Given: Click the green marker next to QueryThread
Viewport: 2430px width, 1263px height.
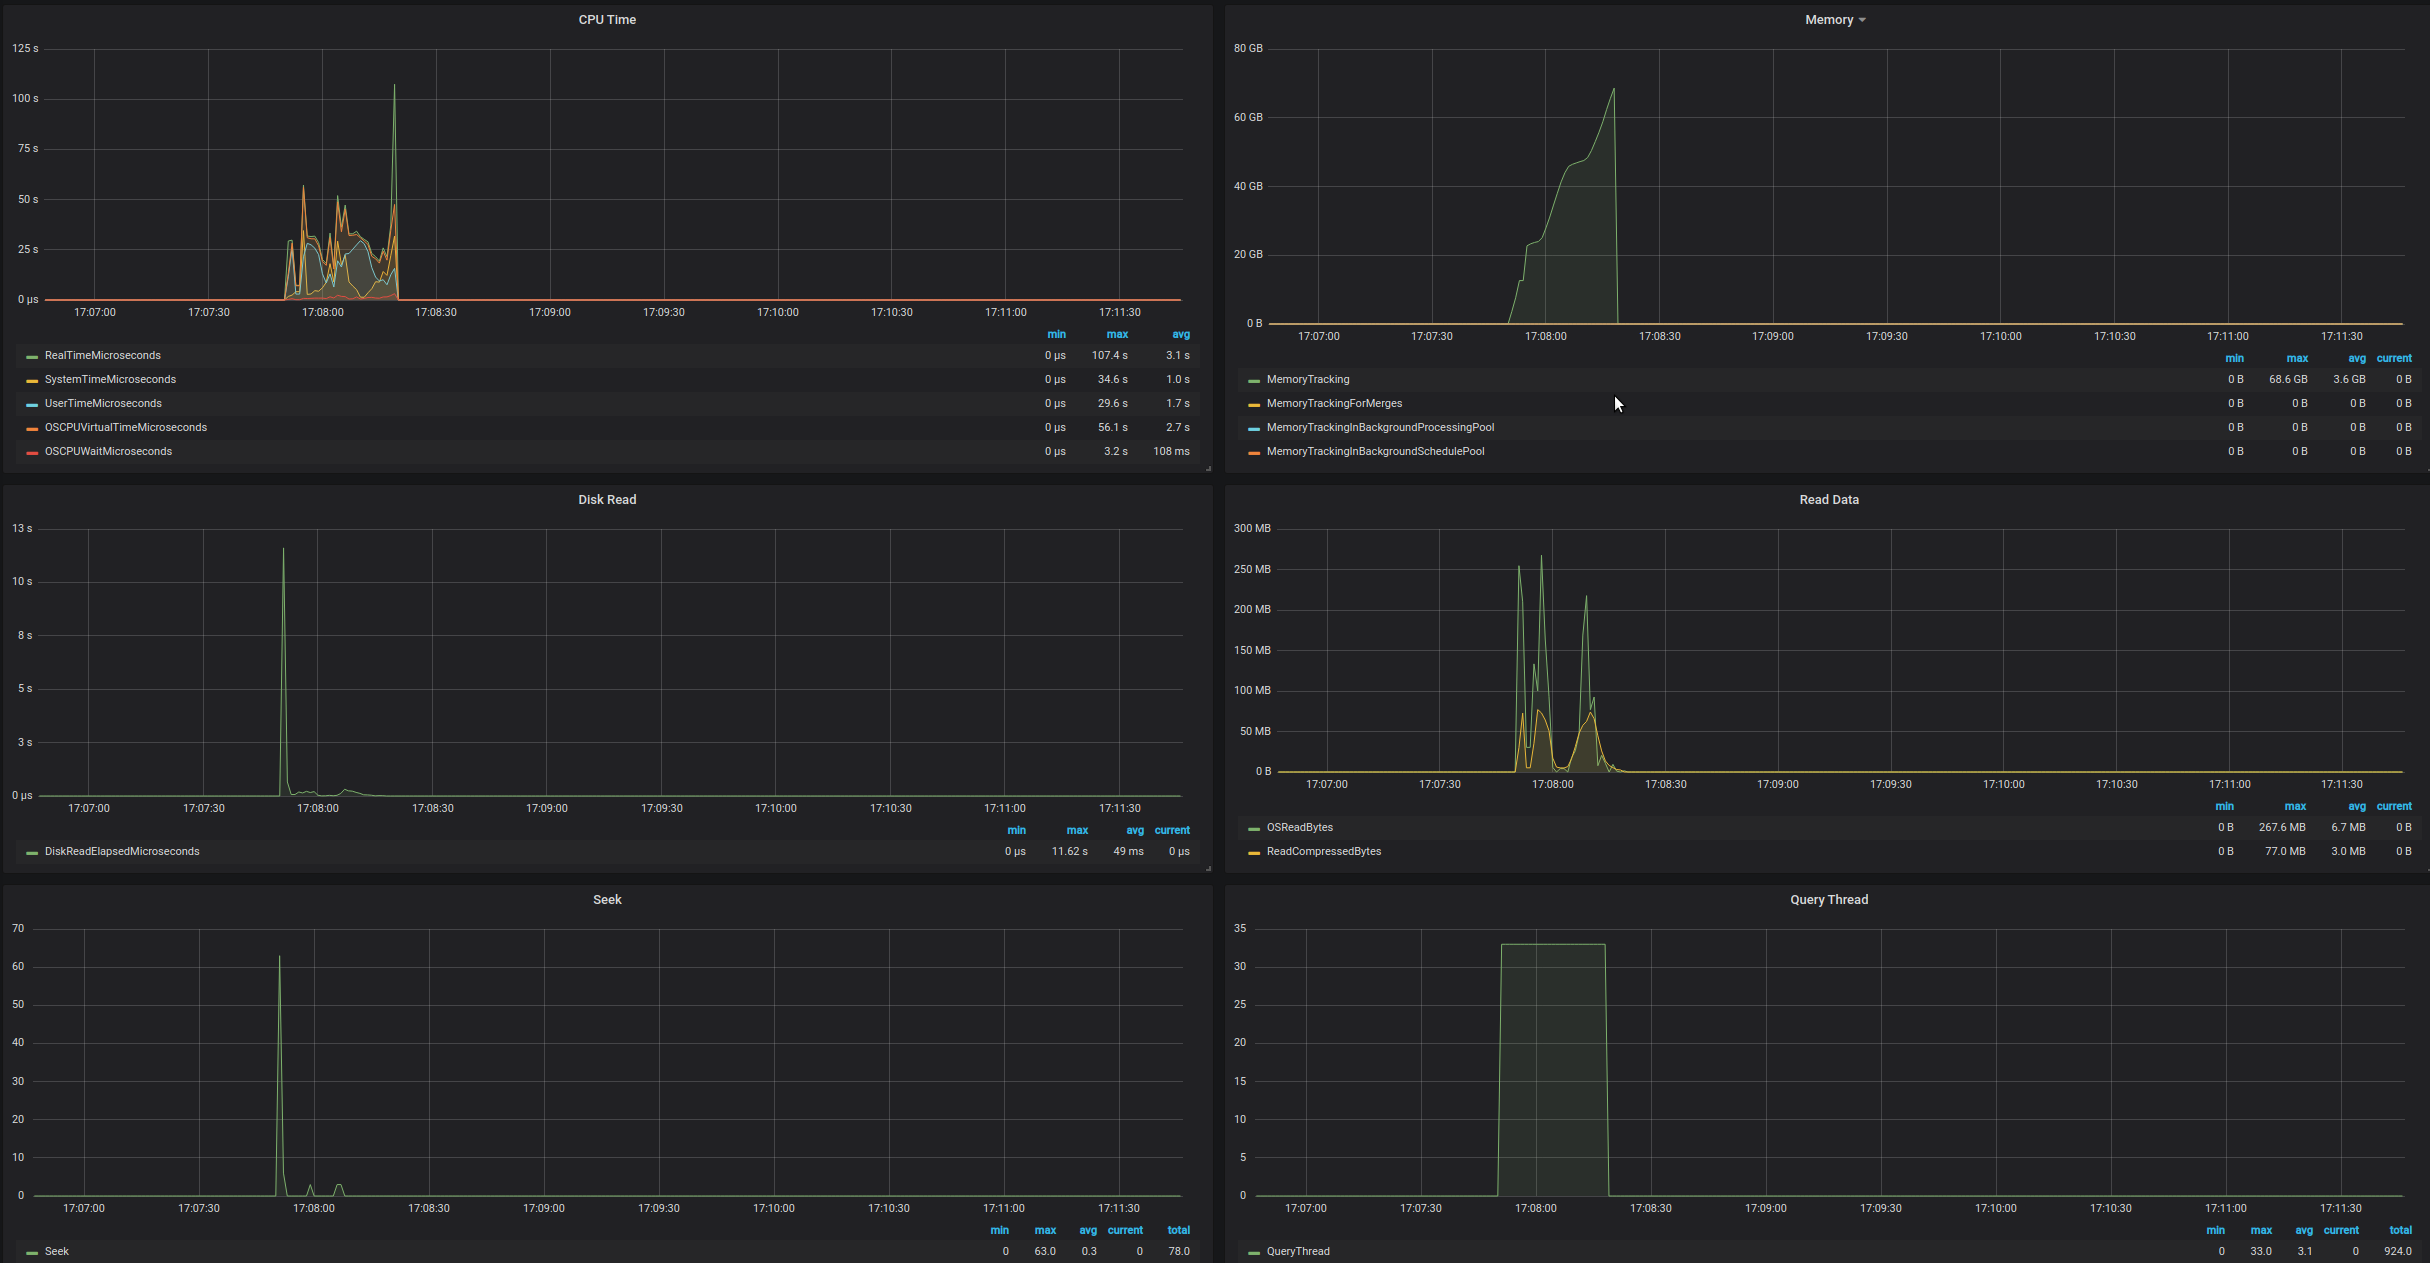Looking at the screenshot, I should 1254,1251.
